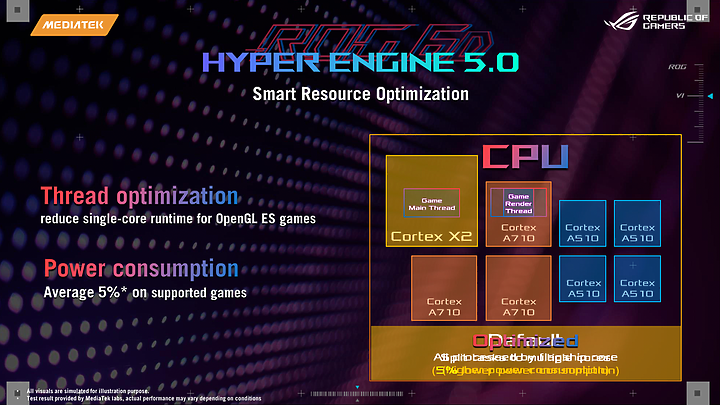Select the Average 5%* on supported games line
Image resolution: width=720 pixels, height=405 pixels.
145,292
